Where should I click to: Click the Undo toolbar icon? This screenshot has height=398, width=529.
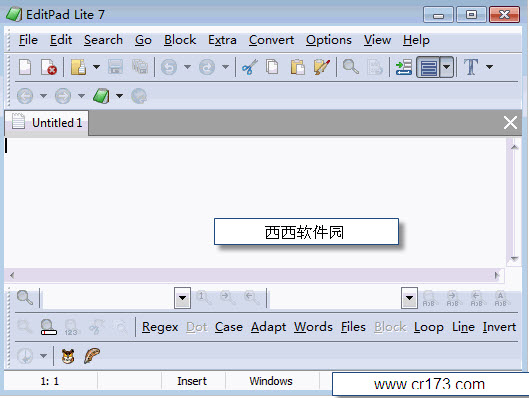point(169,67)
